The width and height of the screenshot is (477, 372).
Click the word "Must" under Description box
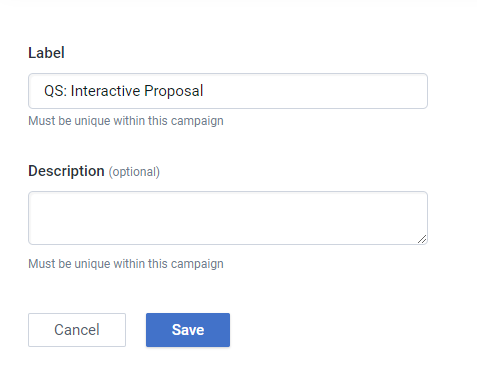click(41, 264)
